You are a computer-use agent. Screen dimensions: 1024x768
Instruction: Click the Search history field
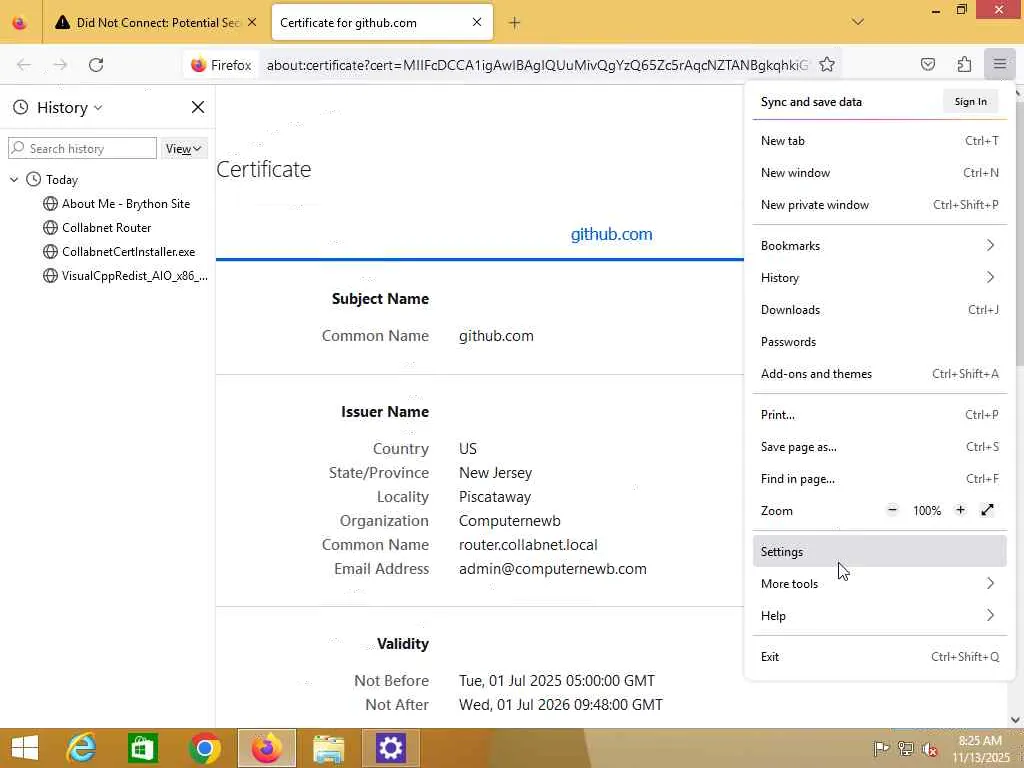82,148
